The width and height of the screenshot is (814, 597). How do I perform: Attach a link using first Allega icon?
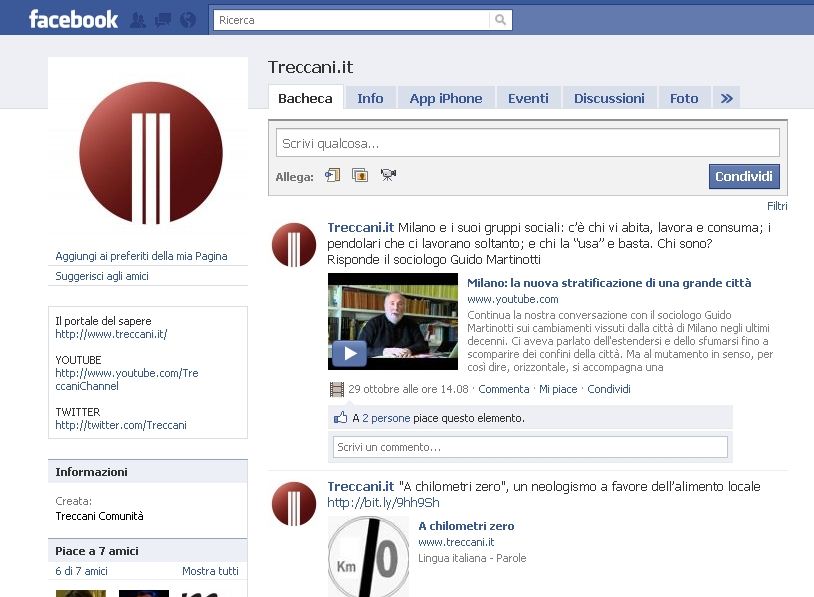[x=333, y=176]
